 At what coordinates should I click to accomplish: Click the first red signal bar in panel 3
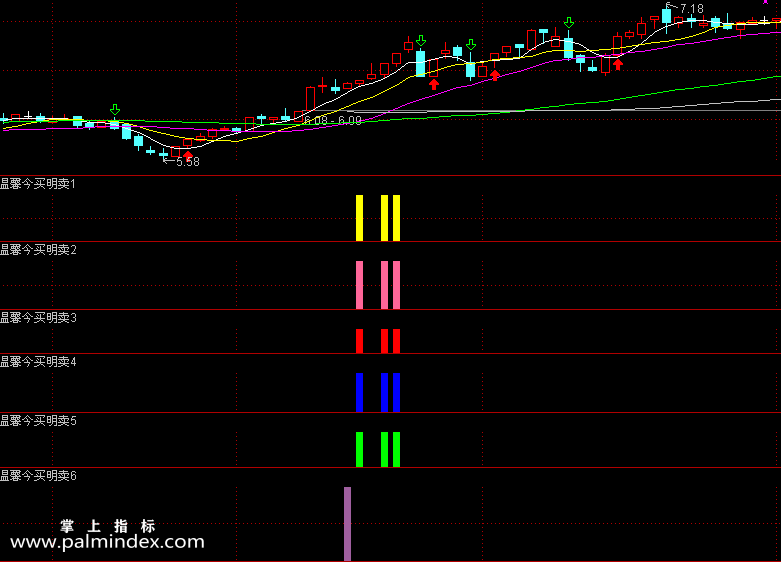point(360,341)
